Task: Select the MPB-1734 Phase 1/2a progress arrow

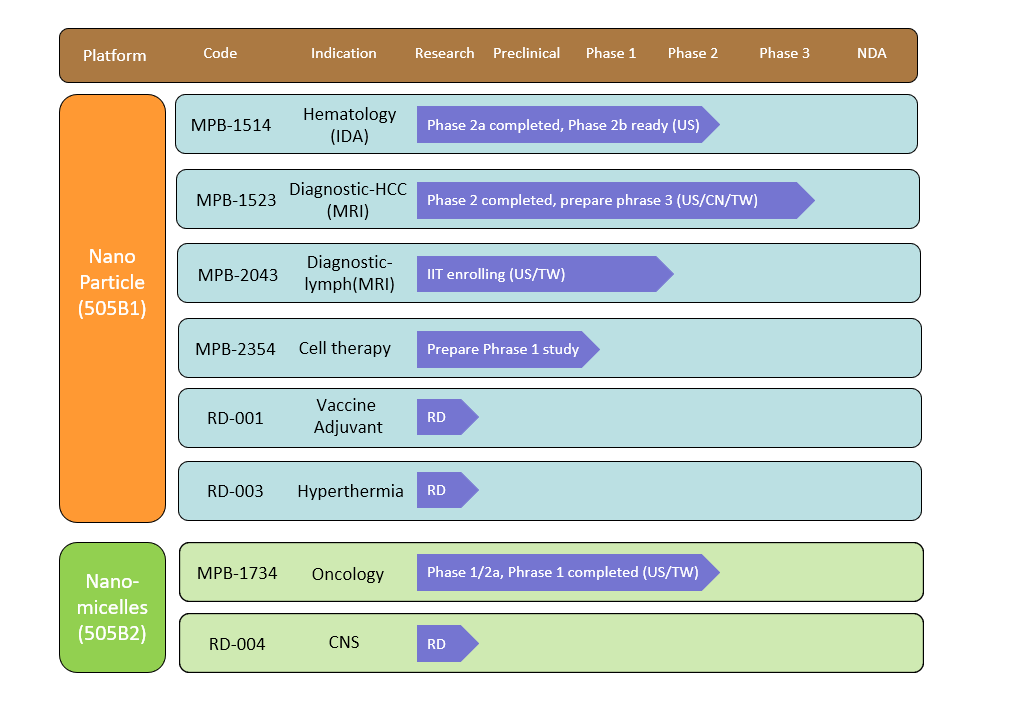Action: point(565,573)
